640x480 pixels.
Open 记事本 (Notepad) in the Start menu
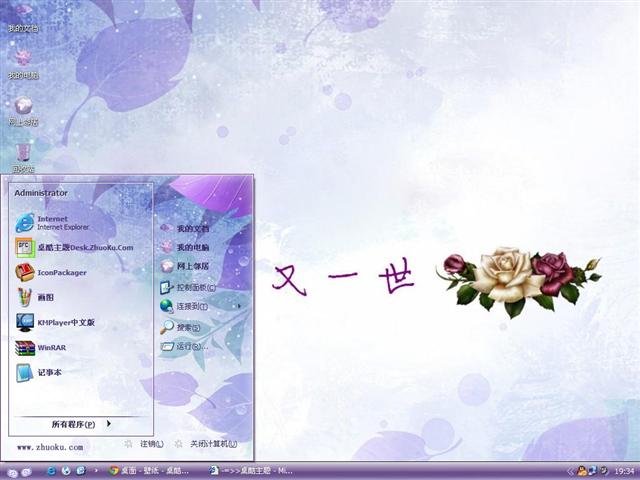click(39, 373)
